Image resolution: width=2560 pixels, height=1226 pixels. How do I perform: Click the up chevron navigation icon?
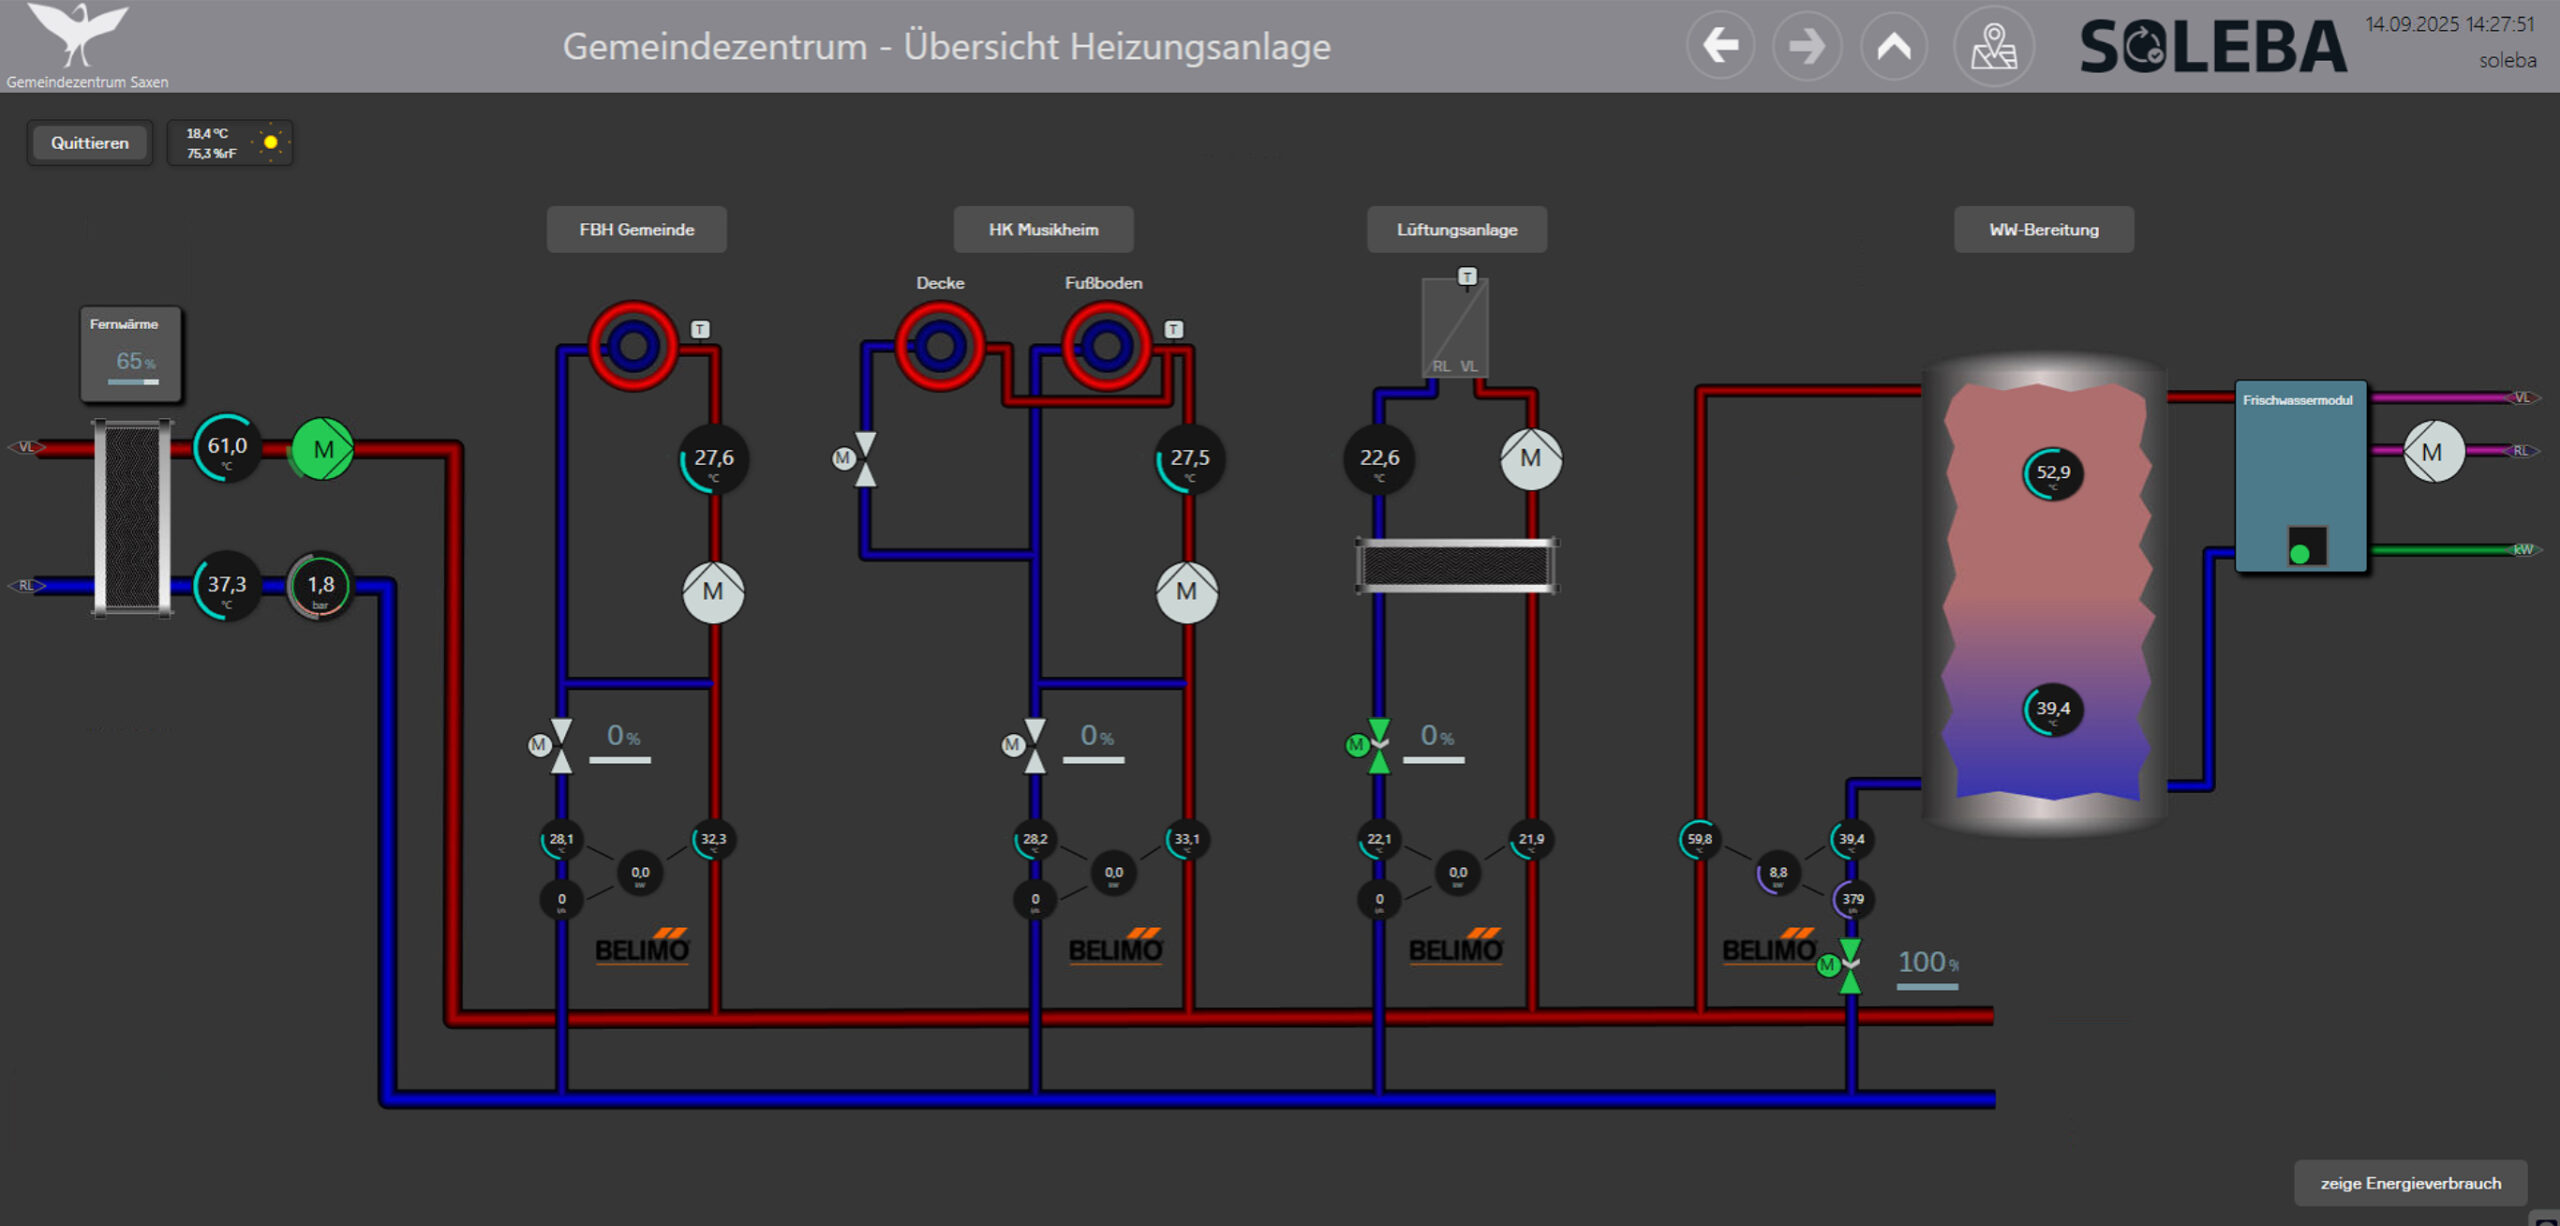tap(1893, 46)
